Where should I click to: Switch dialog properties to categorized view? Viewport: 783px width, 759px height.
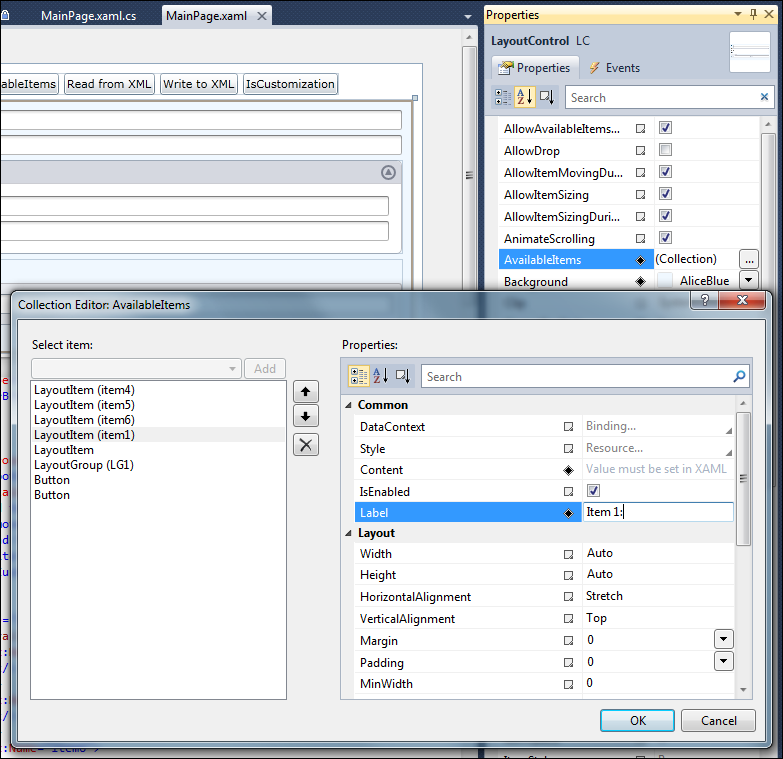[359, 376]
